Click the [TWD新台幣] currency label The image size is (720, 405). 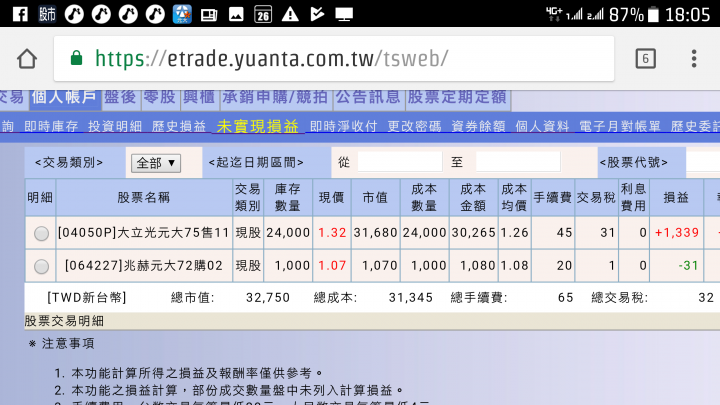point(86,298)
